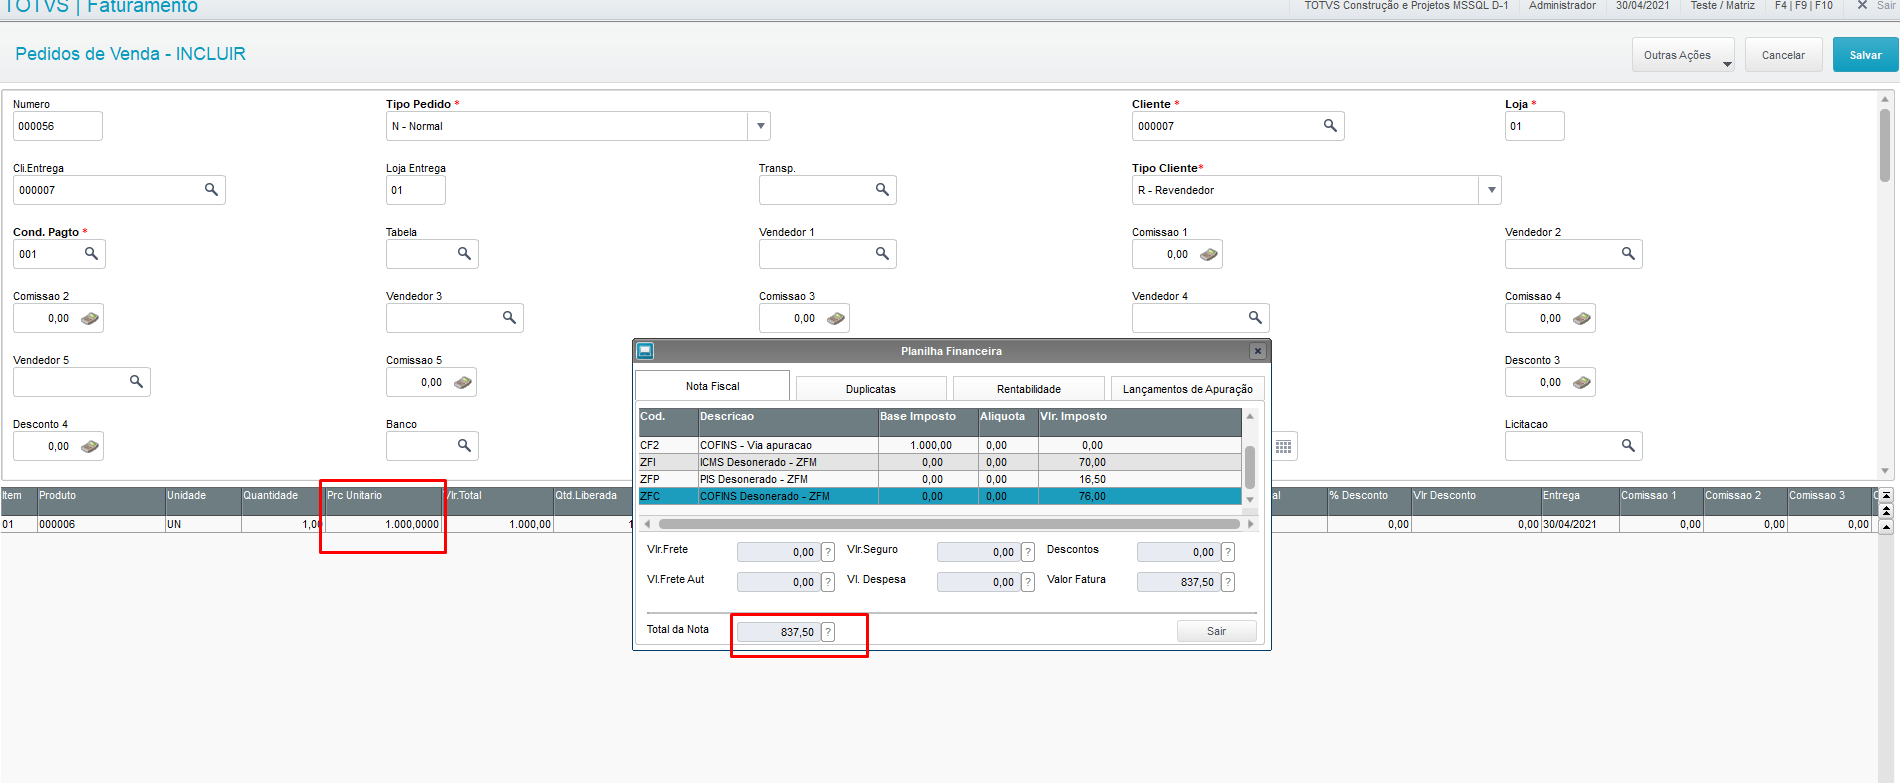Click the Sair button in Planilha Financeira

[1216, 631]
